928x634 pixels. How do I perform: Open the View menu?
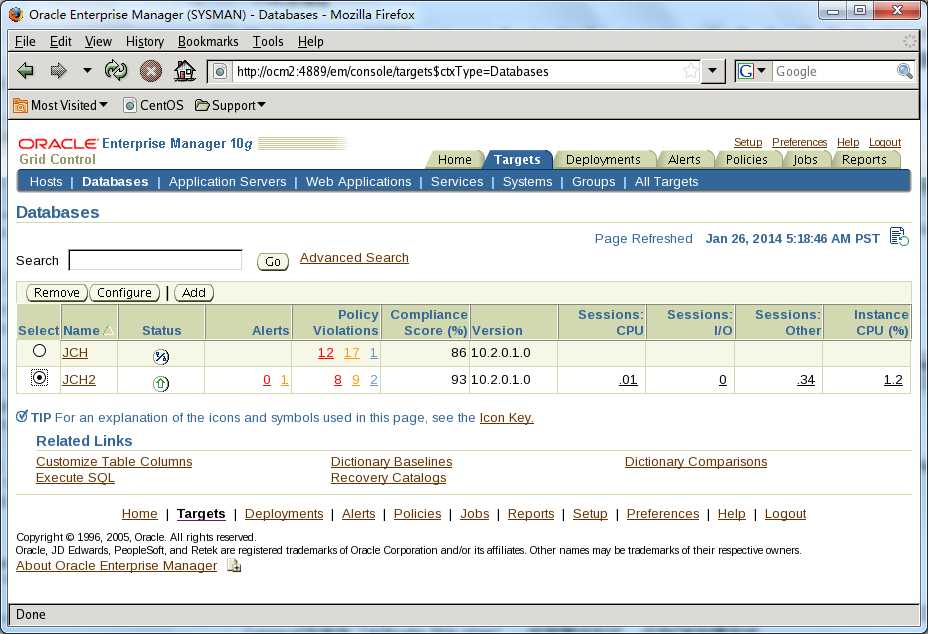point(98,41)
